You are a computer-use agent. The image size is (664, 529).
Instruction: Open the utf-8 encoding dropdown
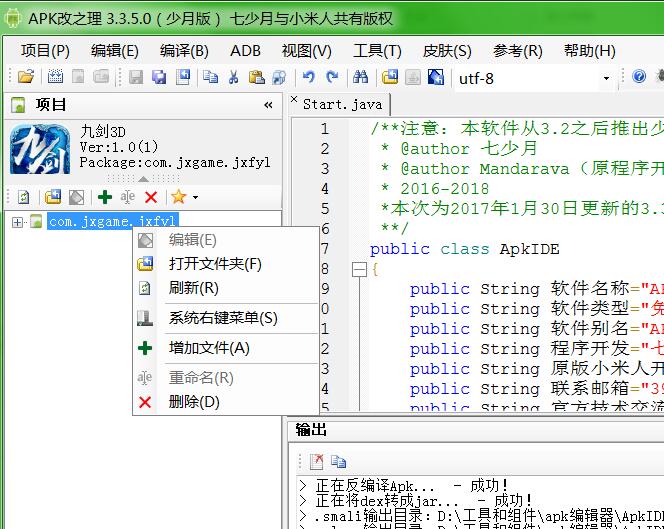(x=606, y=78)
